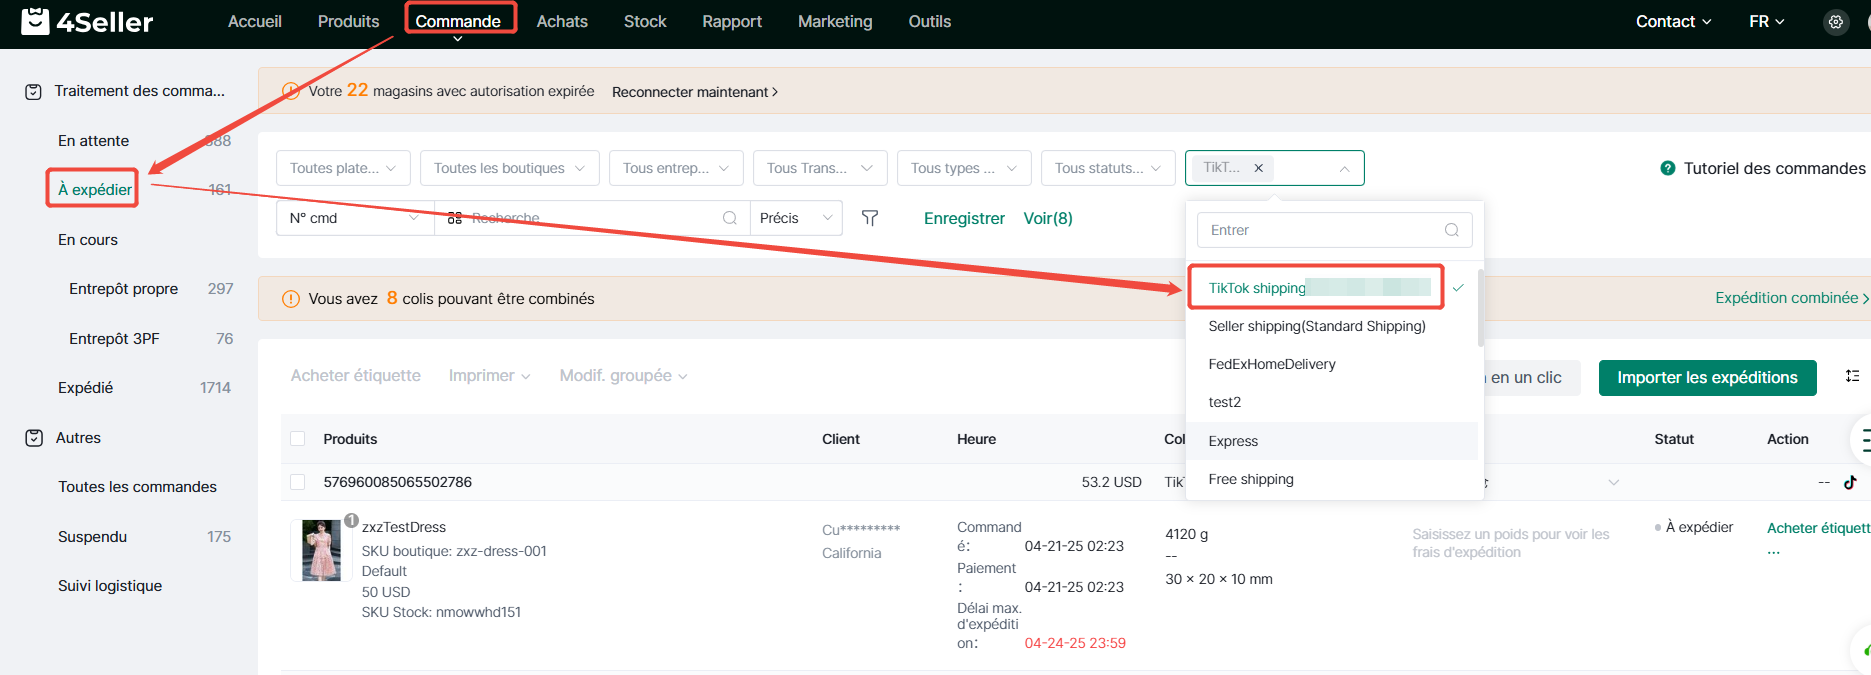The height and width of the screenshot is (675, 1871).
Task: Click the Autres section icon
Action: pyautogui.click(x=34, y=438)
